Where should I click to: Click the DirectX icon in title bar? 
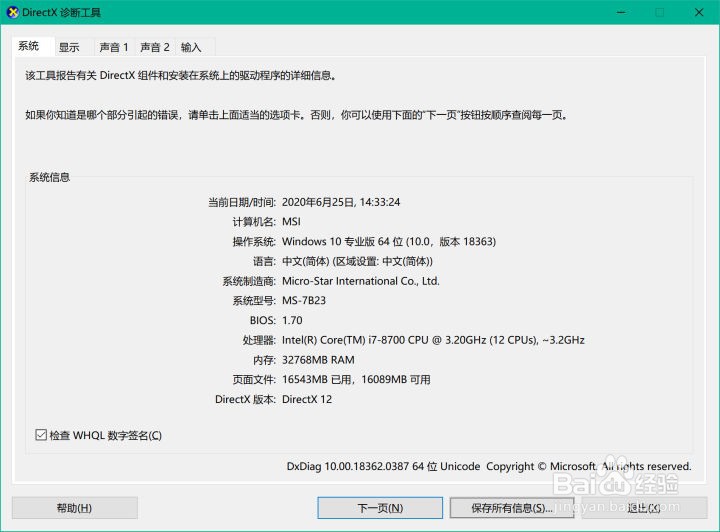[x=12, y=12]
